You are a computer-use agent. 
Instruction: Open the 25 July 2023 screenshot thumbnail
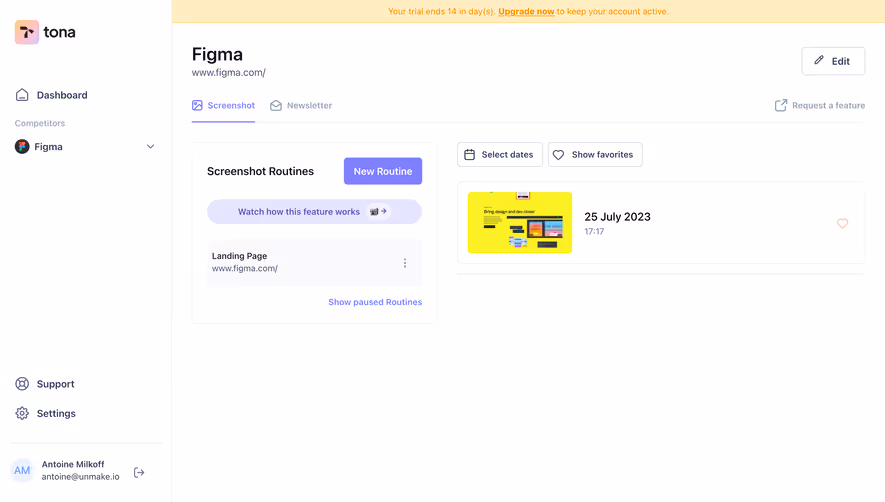[x=520, y=222]
